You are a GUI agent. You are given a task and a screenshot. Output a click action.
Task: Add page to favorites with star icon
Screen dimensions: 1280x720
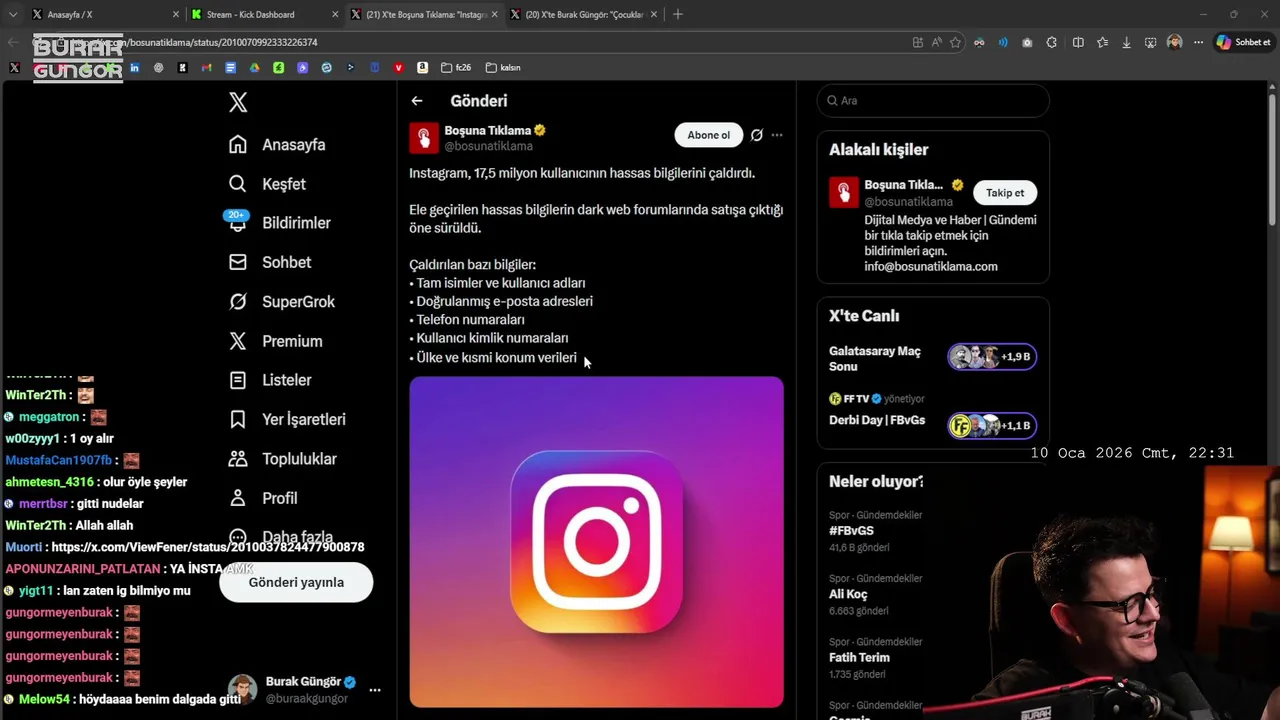click(955, 42)
